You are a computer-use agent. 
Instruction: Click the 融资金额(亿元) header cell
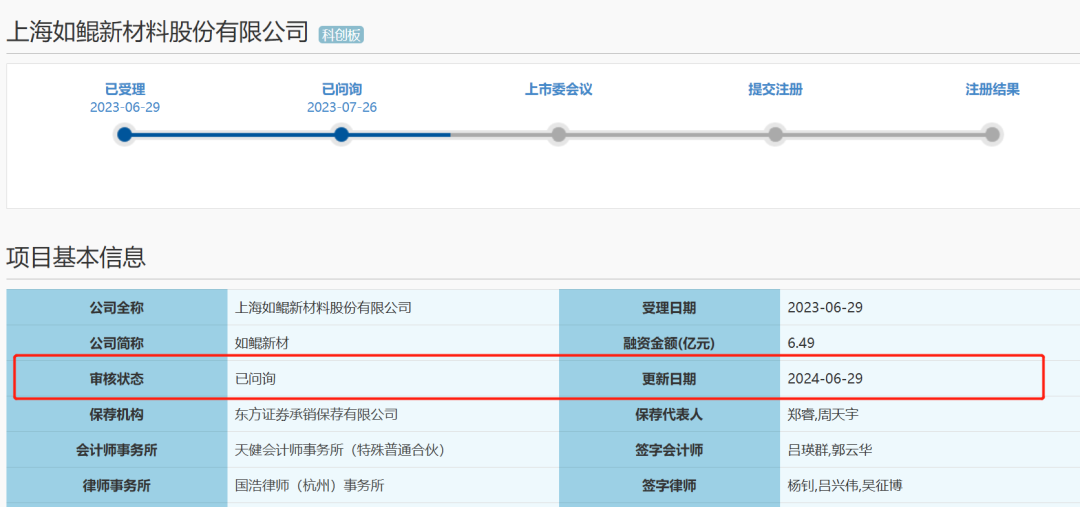(x=669, y=343)
